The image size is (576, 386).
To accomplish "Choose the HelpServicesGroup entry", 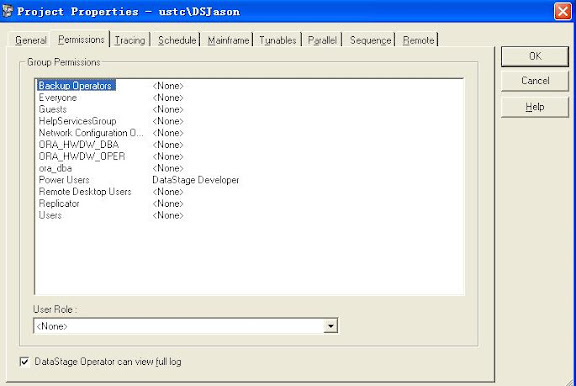I will [77, 121].
